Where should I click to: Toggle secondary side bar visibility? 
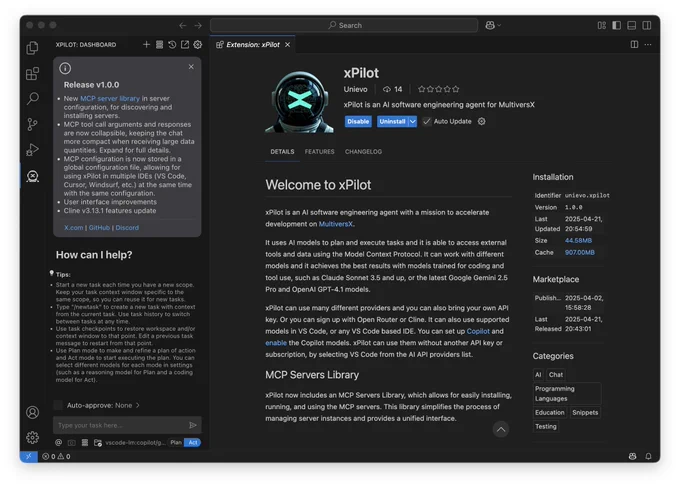click(x=647, y=26)
